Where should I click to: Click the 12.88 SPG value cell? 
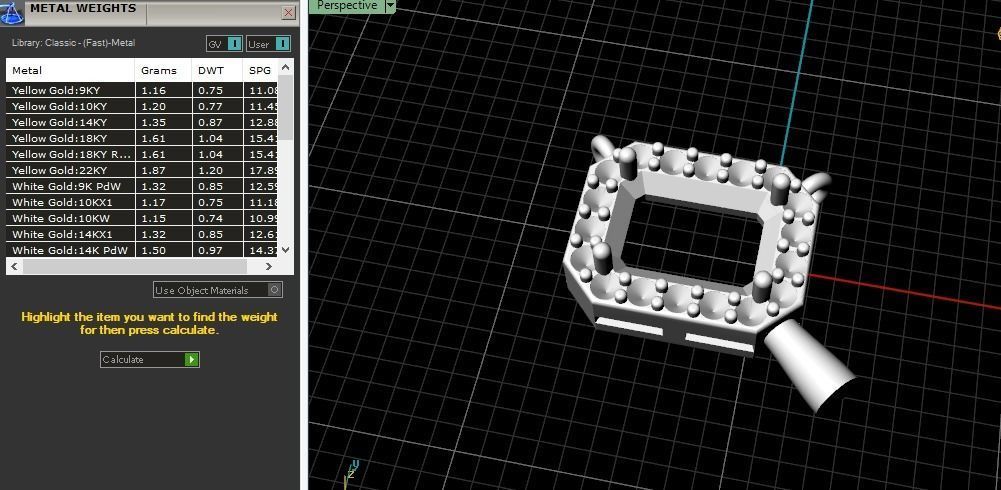point(261,122)
